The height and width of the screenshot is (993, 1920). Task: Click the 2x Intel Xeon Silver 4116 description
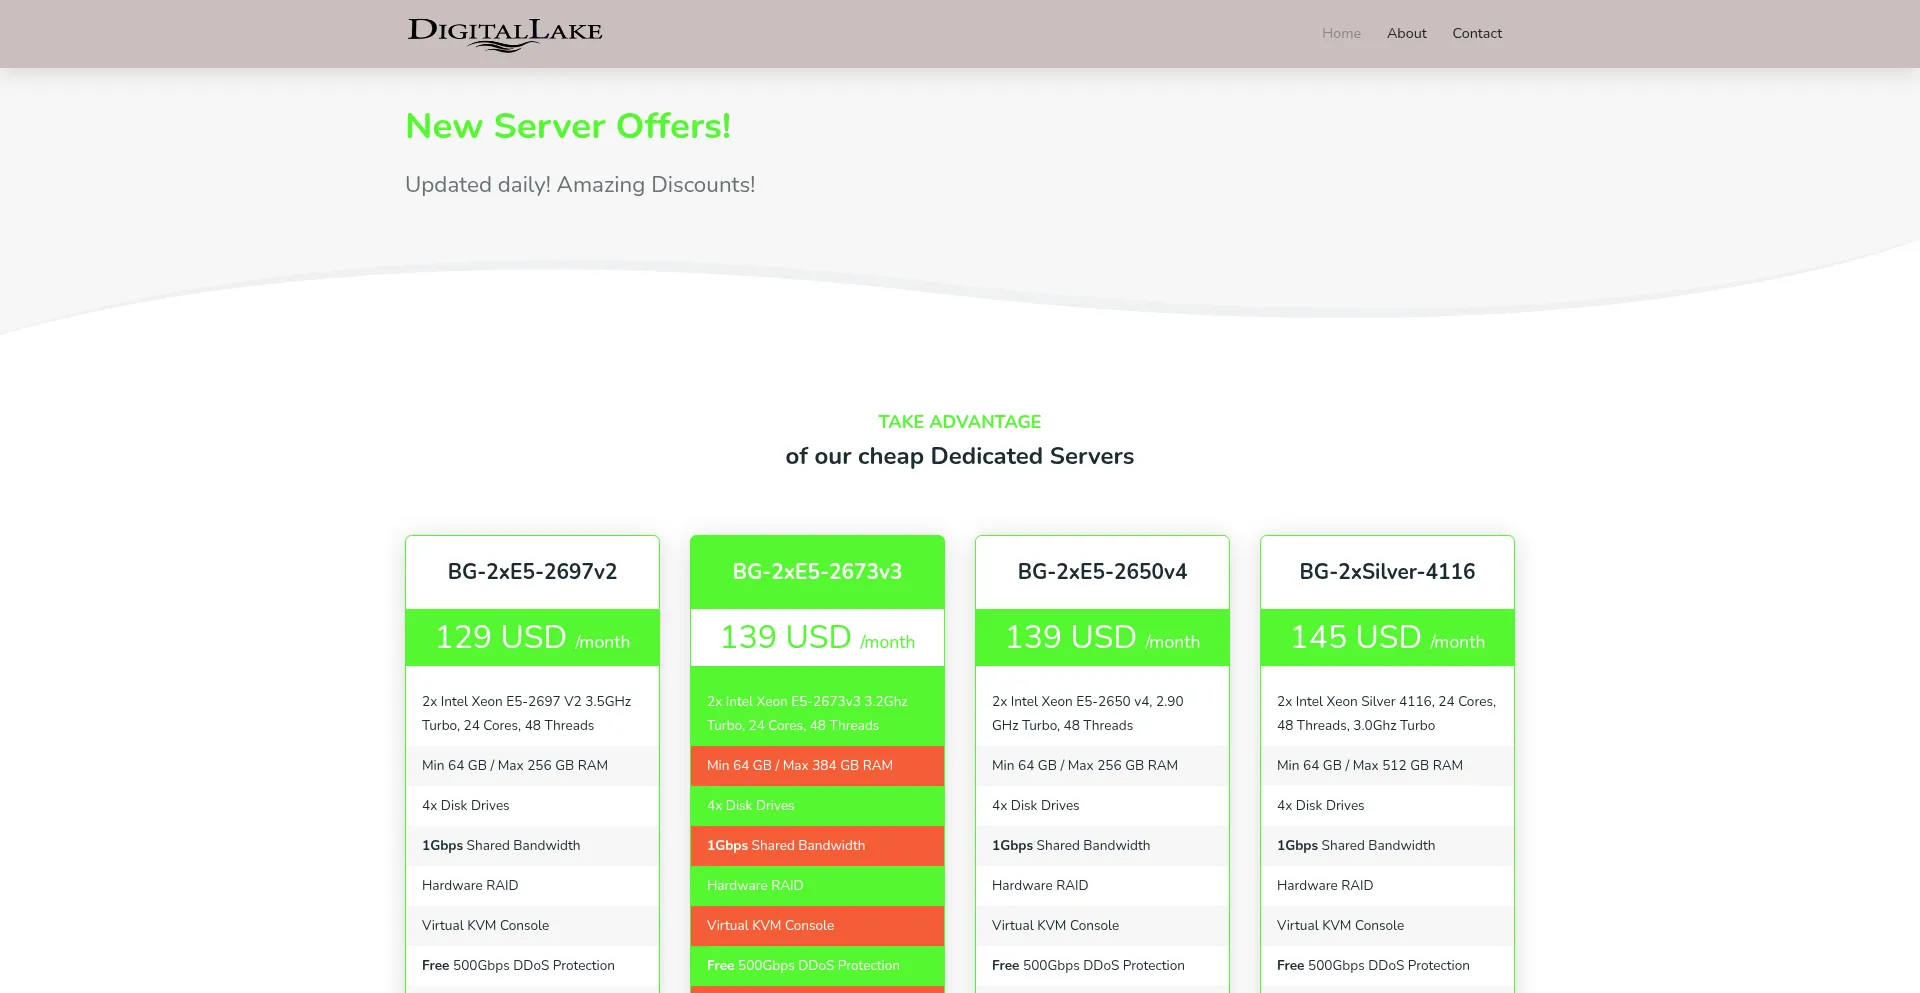tap(1386, 713)
